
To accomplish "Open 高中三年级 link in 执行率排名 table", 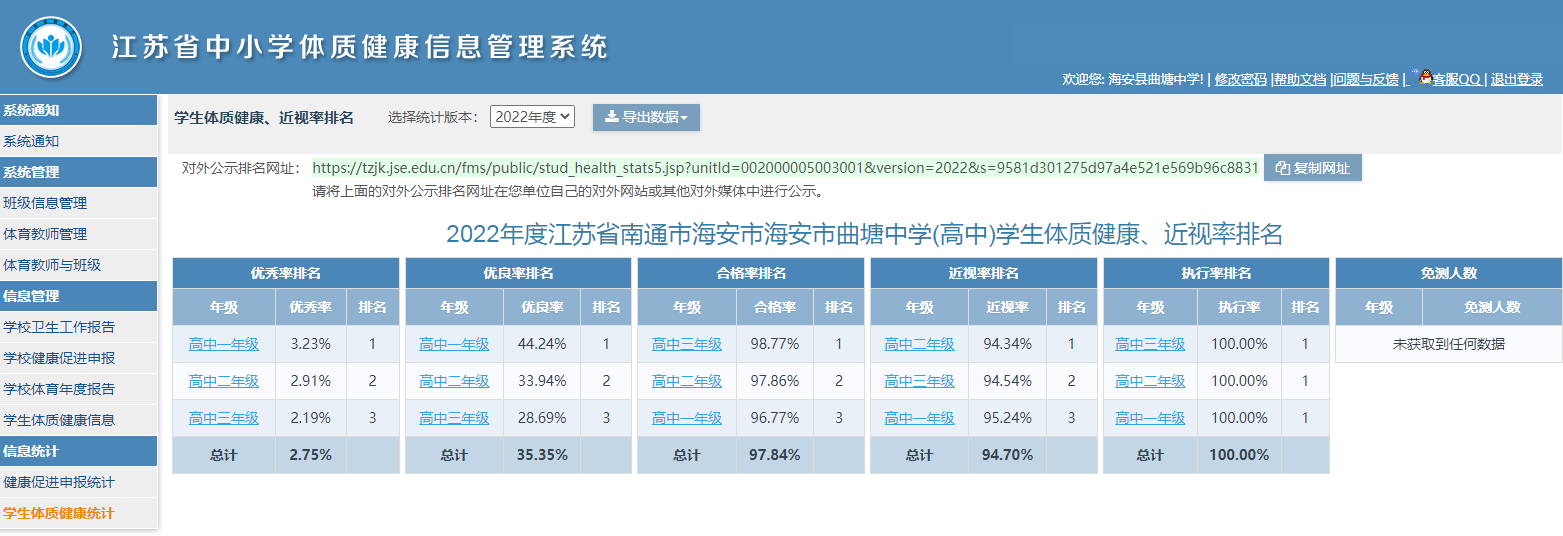I will 1150,344.
